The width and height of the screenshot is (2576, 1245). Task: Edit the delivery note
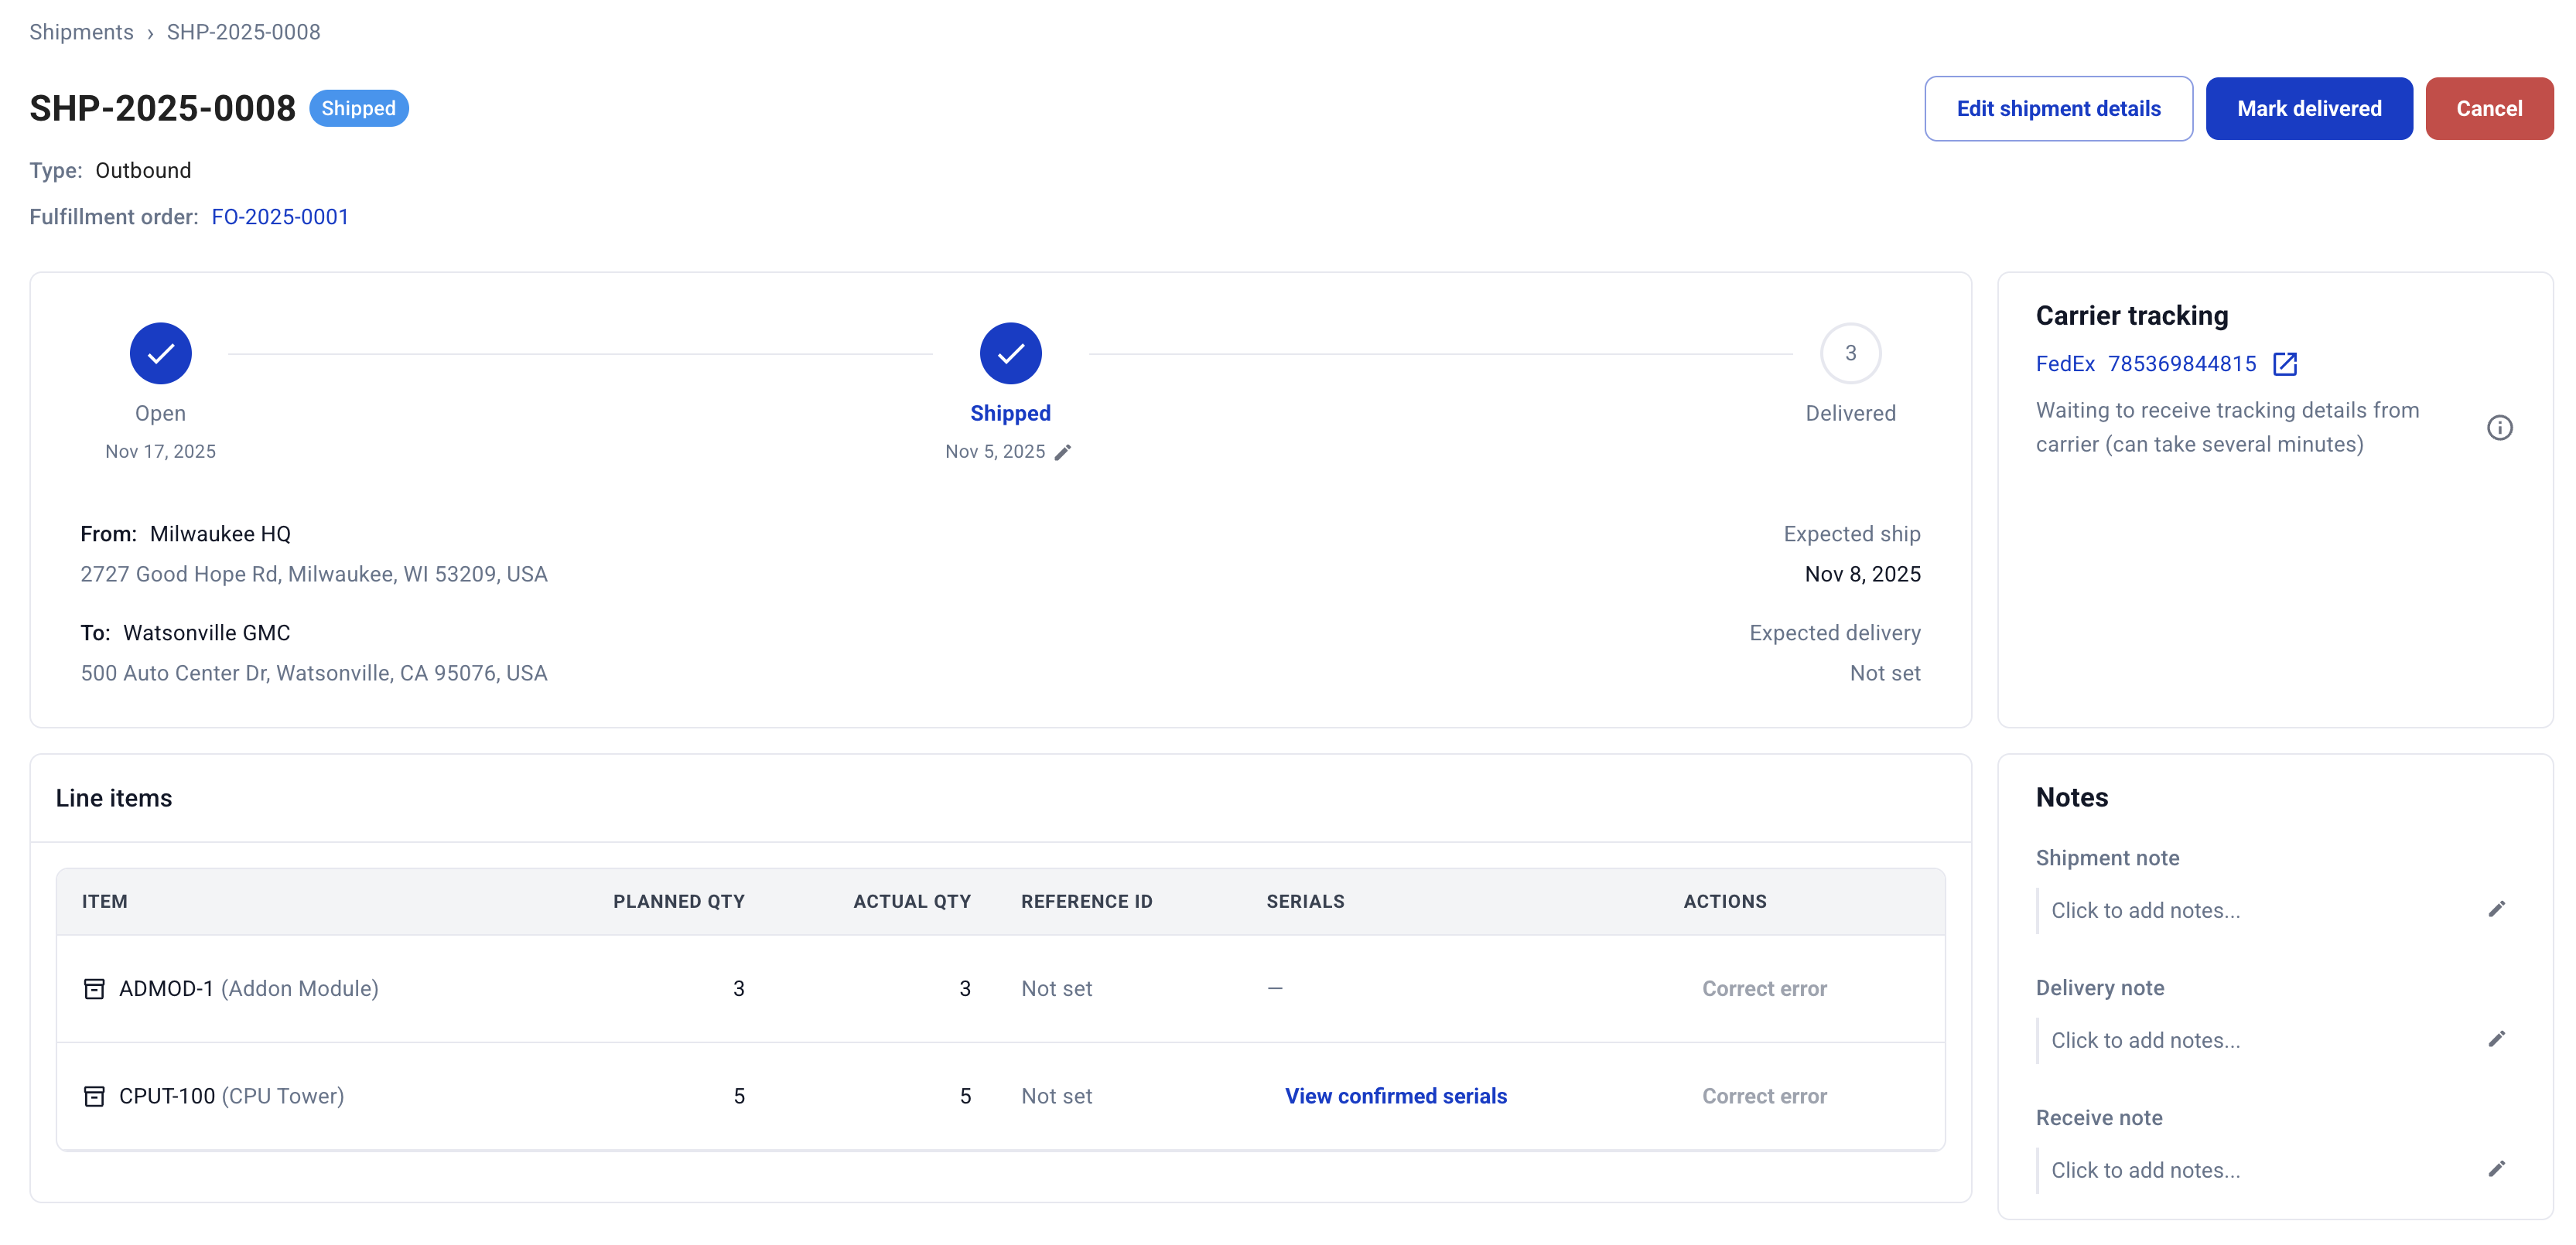(x=2497, y=1038)
